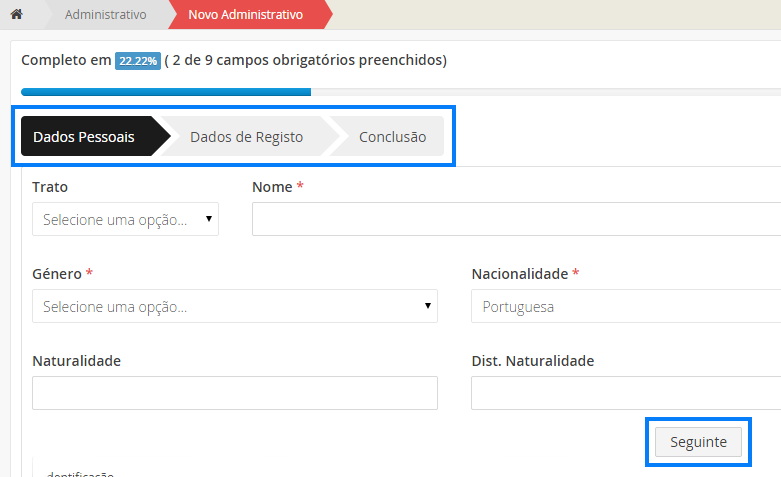Click the Nacionalidade field showing Portuguesa
Screen dimensions: 781x477
pos(625,307)
